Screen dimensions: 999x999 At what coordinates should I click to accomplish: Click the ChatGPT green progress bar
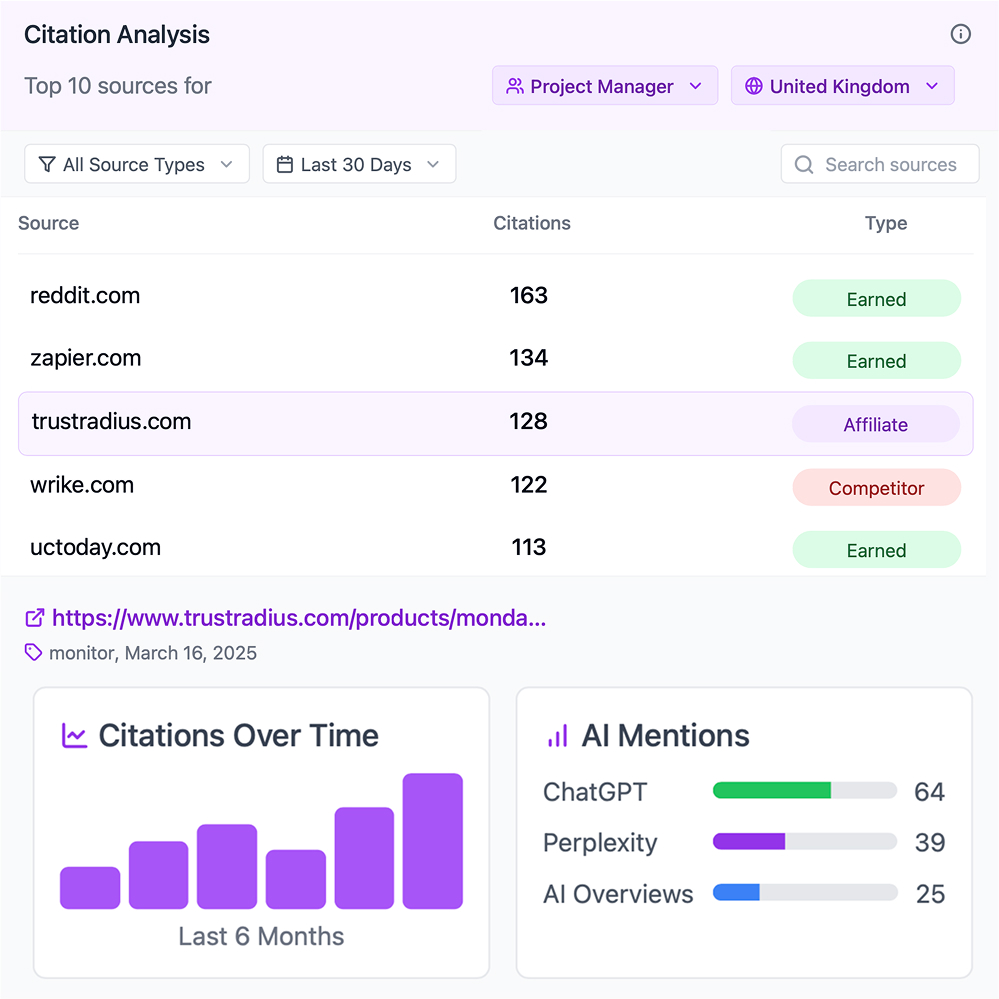tap(771, 791)
